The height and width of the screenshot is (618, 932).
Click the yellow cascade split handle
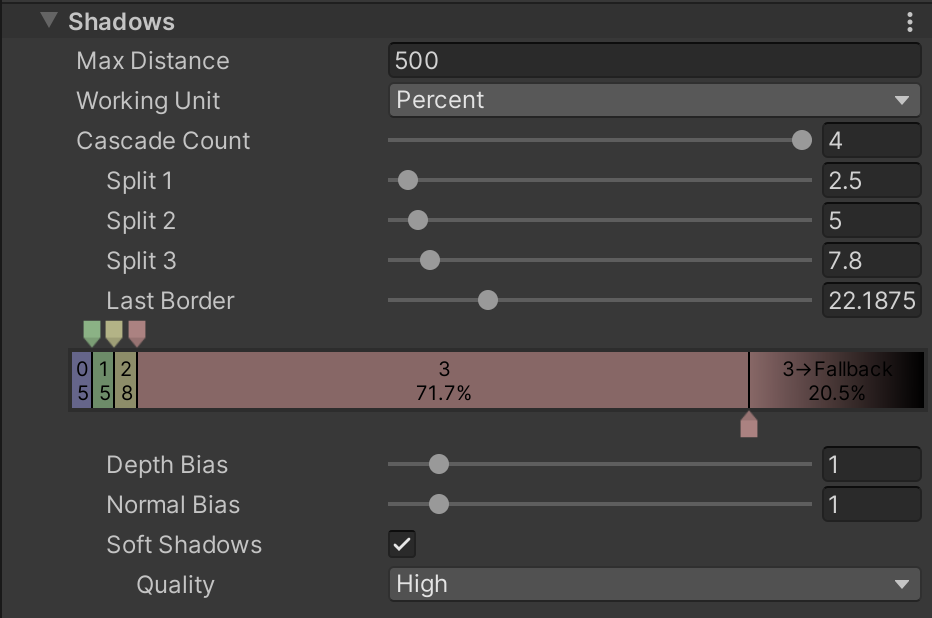click(114, 332)
